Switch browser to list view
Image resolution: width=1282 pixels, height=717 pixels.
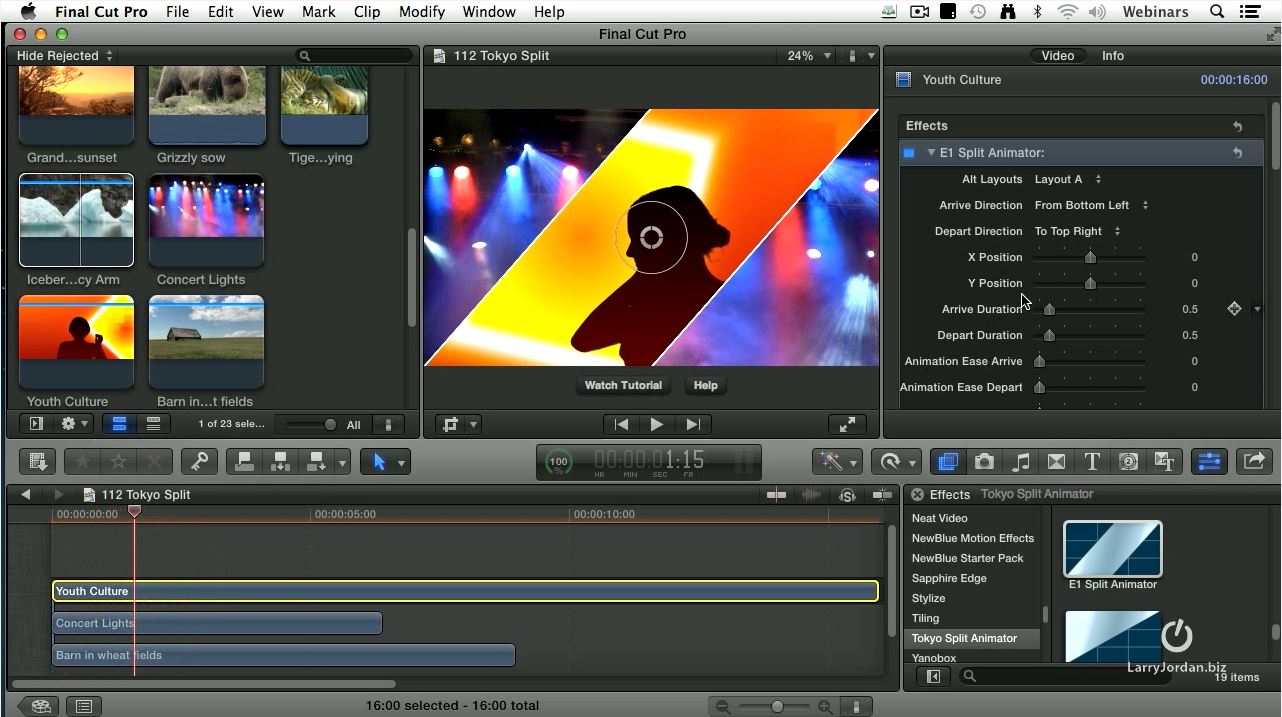point(153,424)
